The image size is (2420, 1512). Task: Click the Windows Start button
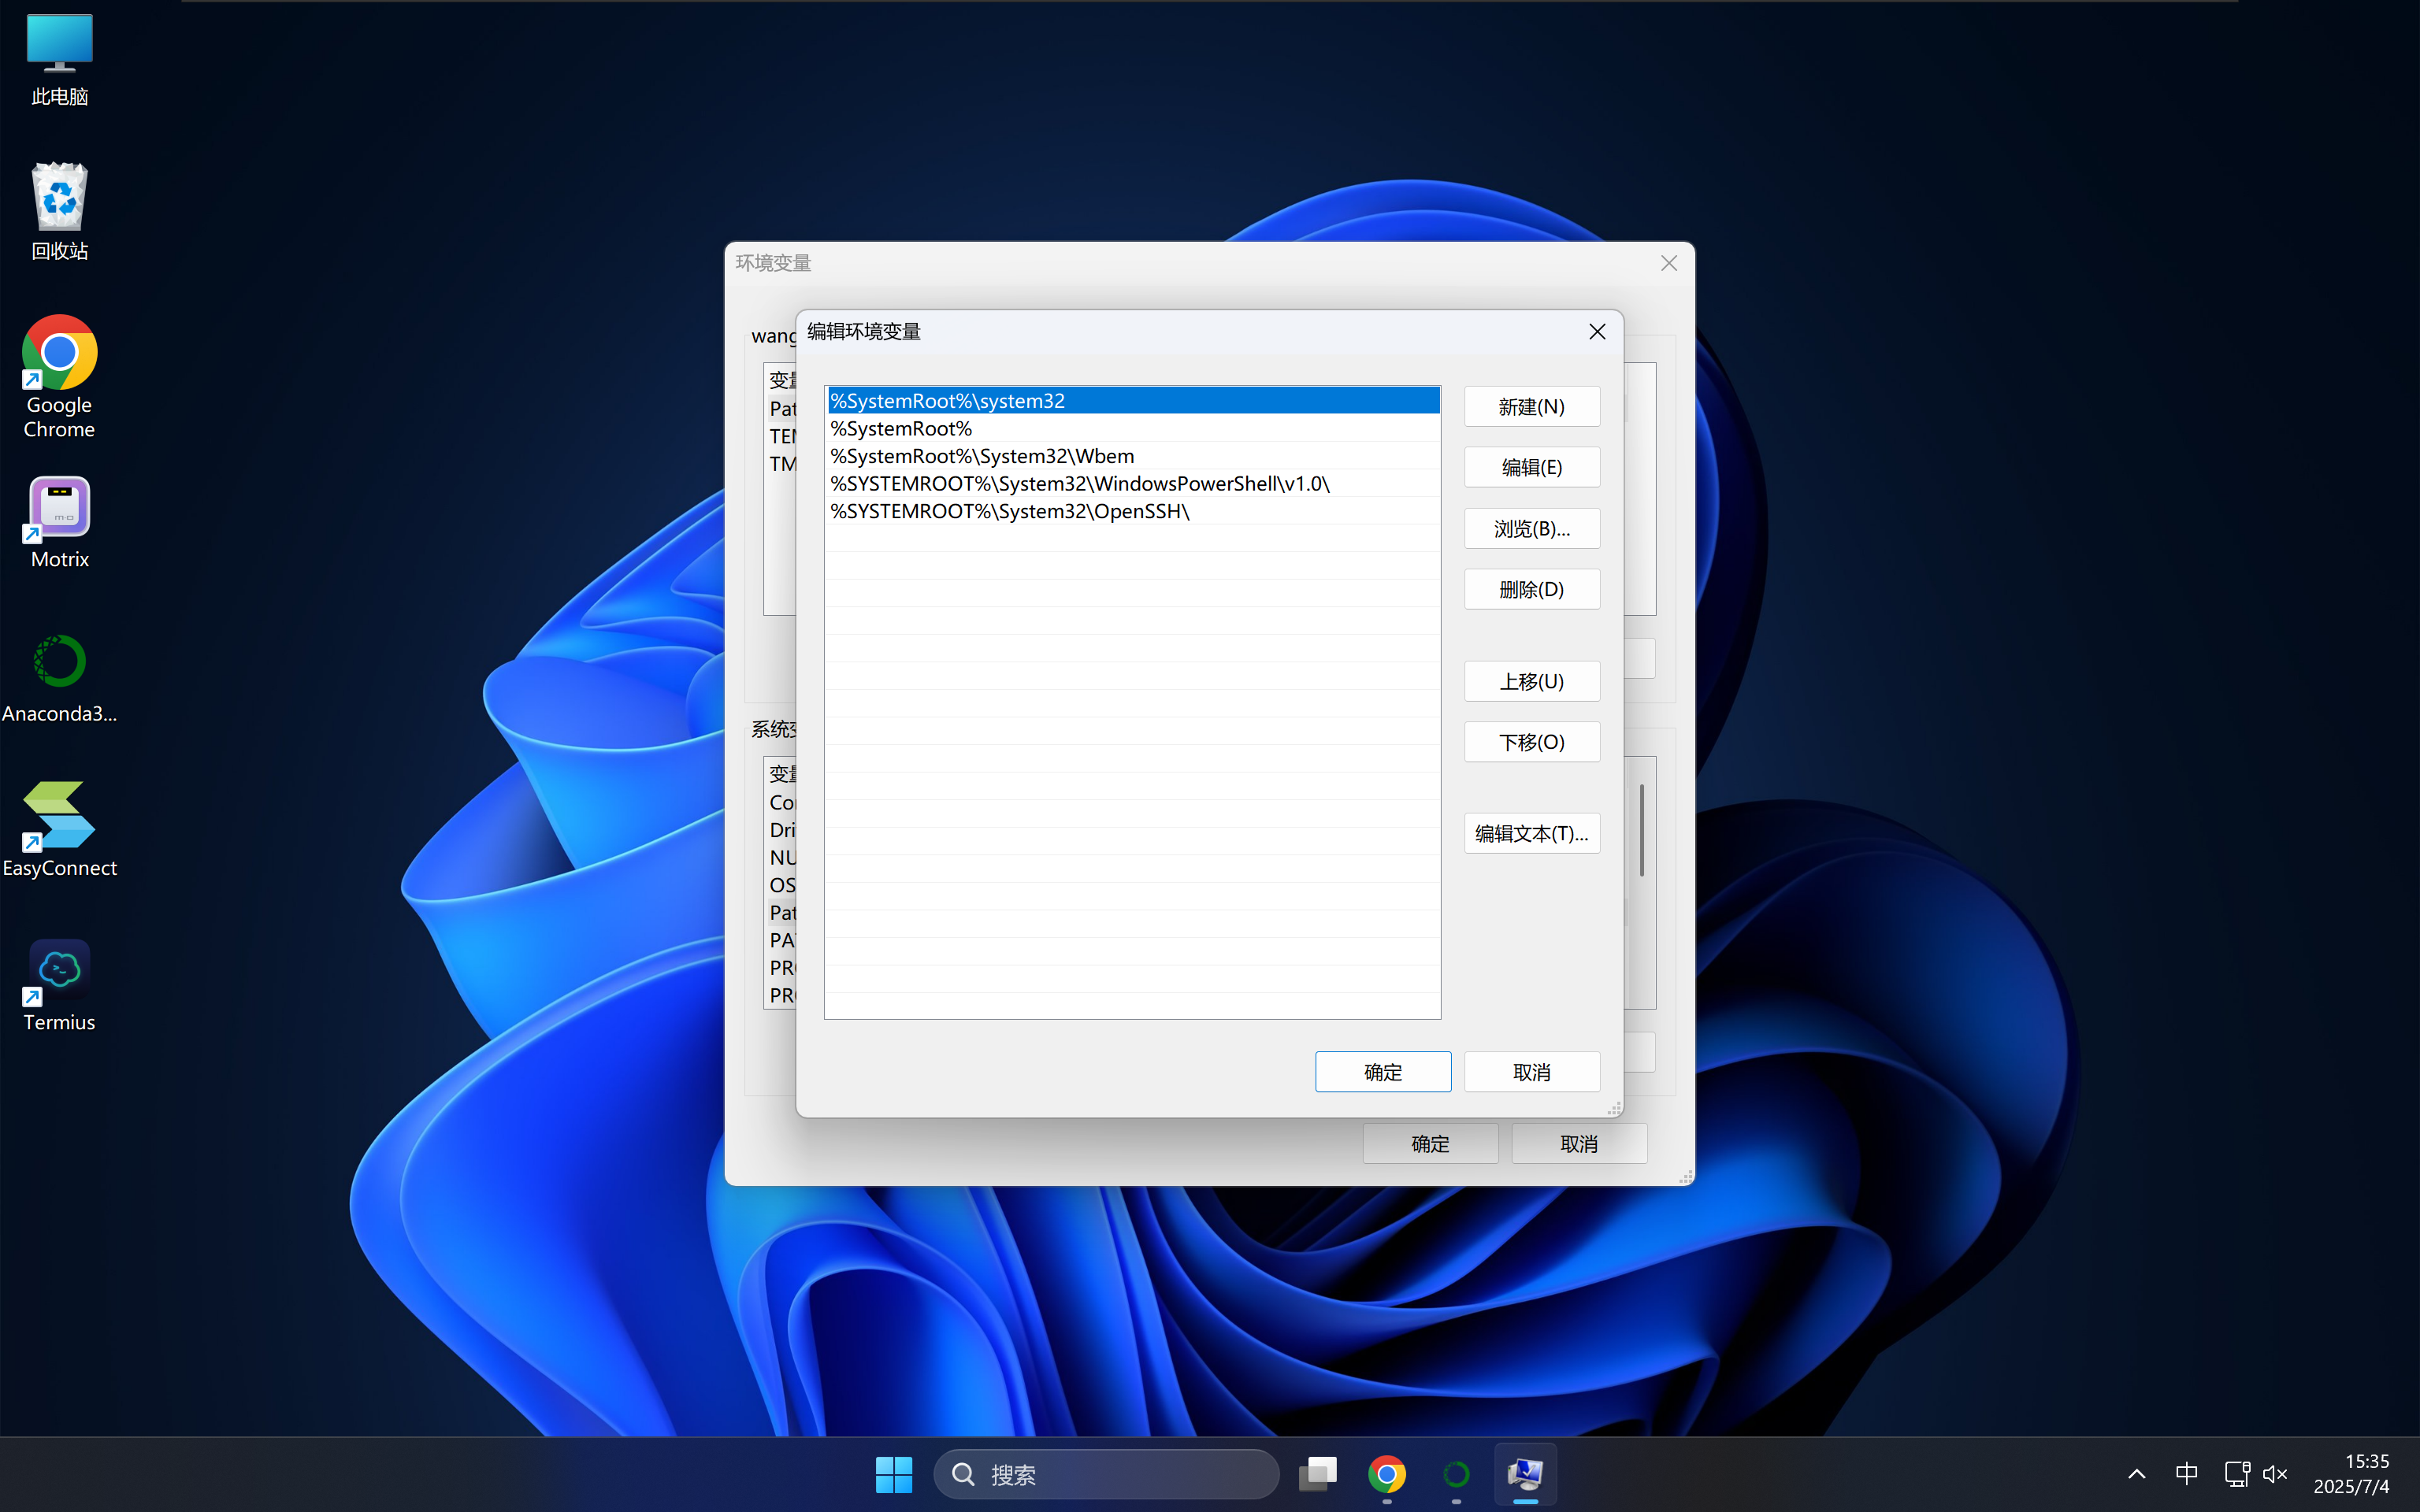(x=893, y=1474)
